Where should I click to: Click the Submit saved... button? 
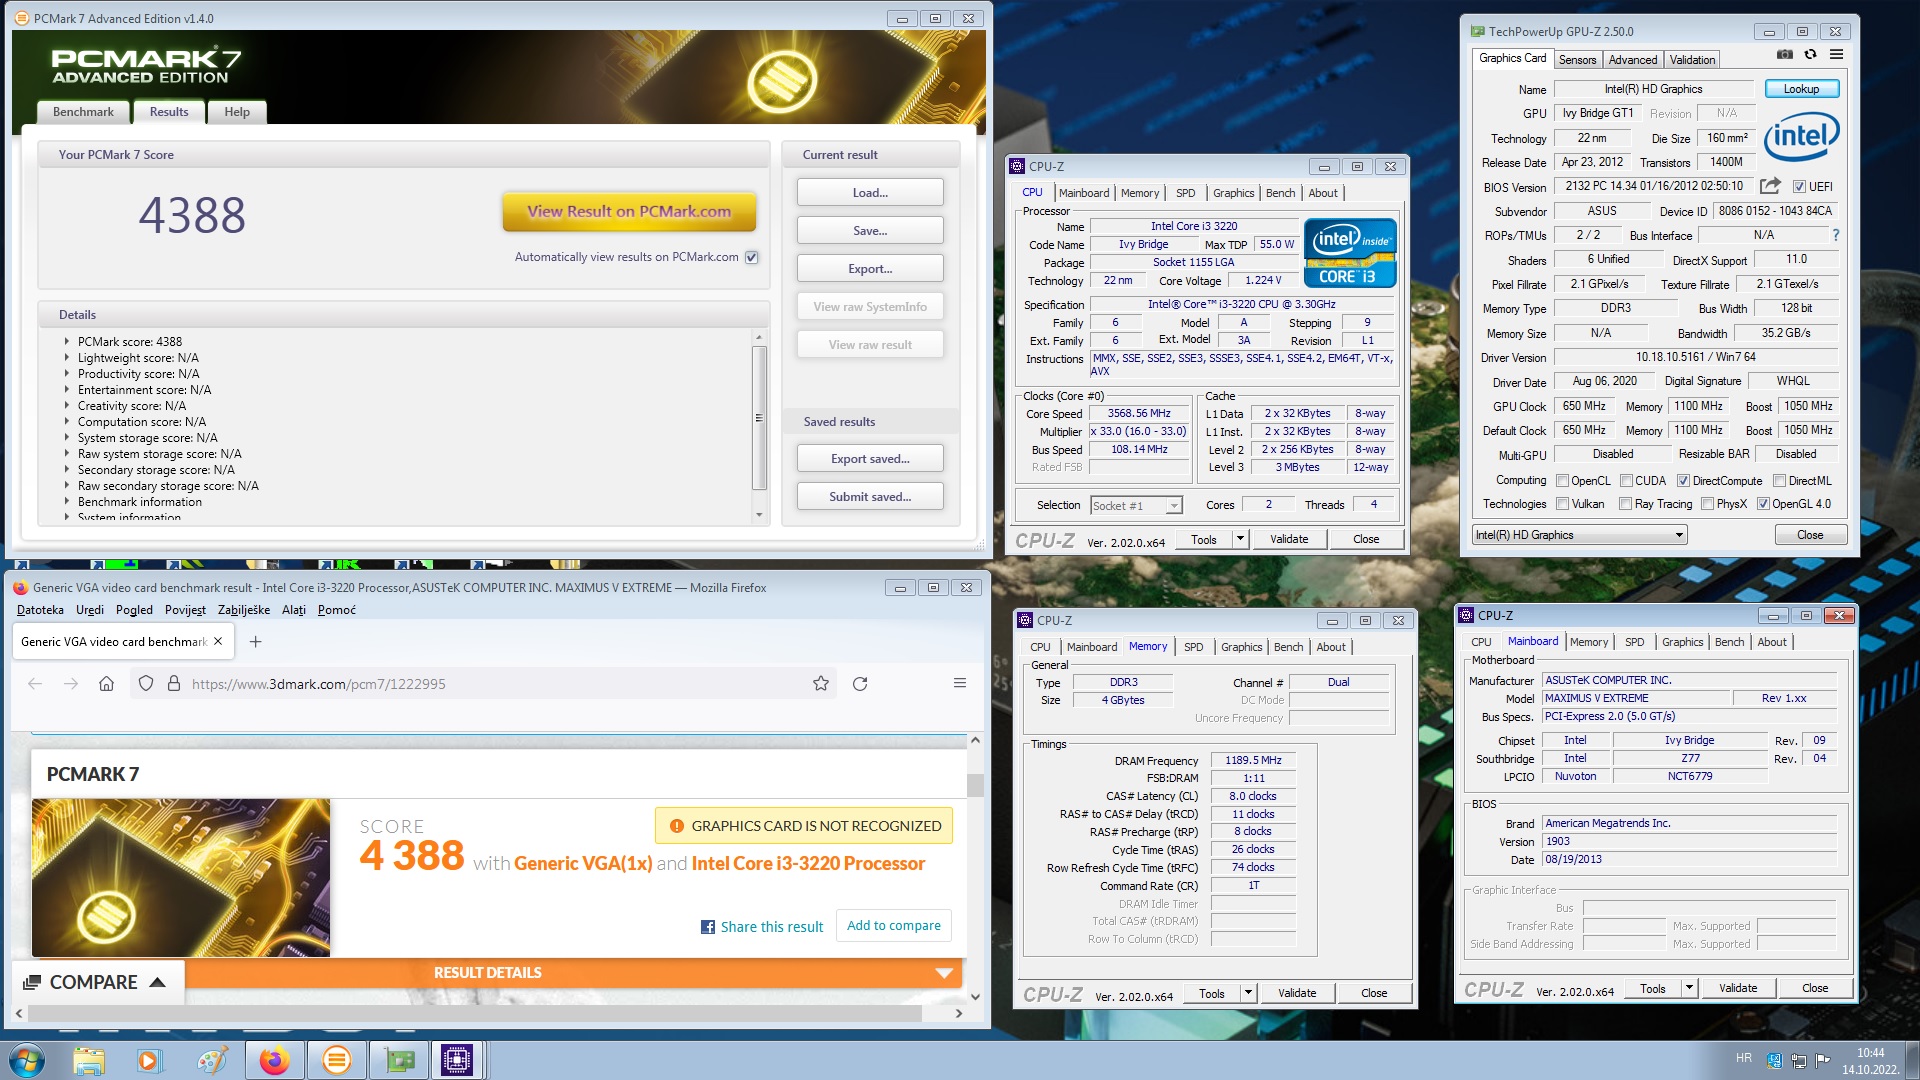pos(870,497)
